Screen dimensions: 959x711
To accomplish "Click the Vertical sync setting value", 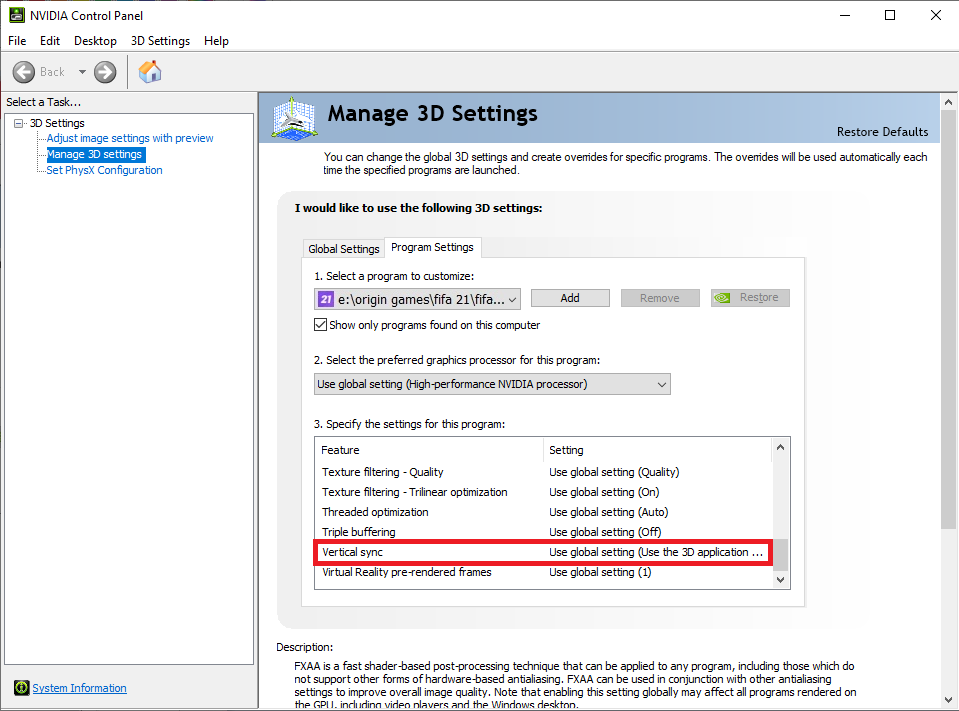I will (656, 552).
